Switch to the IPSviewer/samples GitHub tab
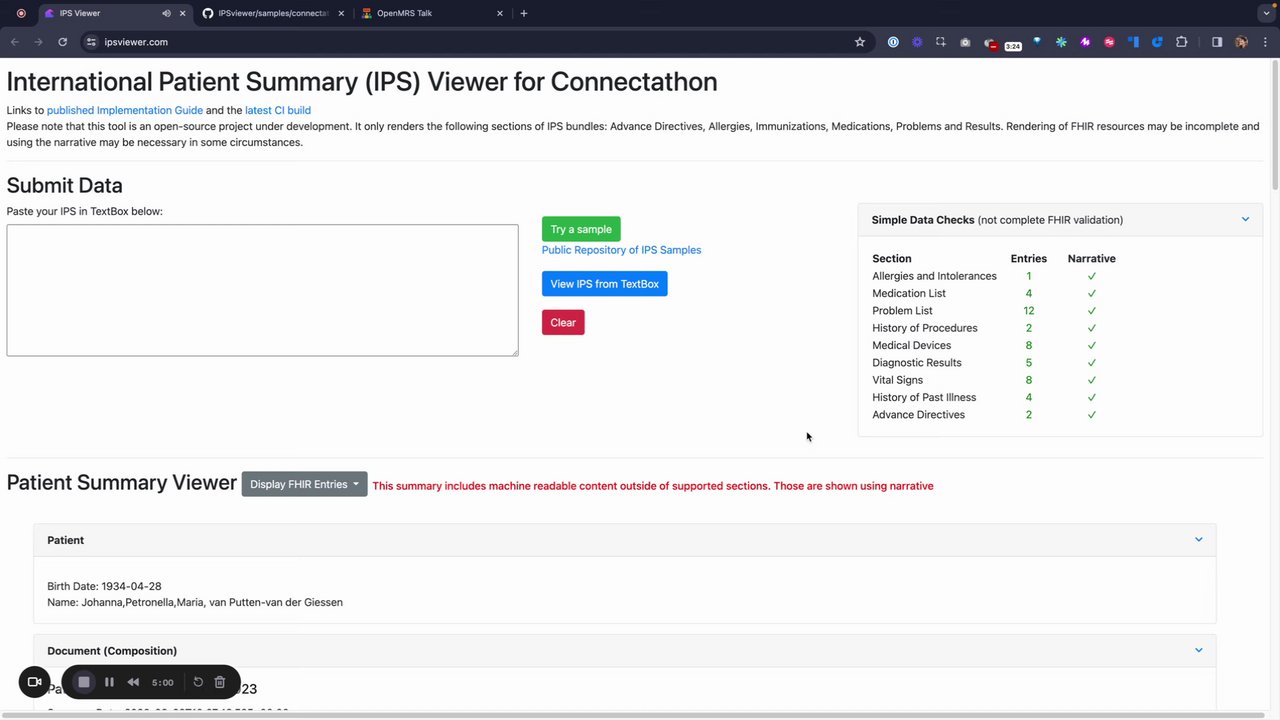 [272, 13]
